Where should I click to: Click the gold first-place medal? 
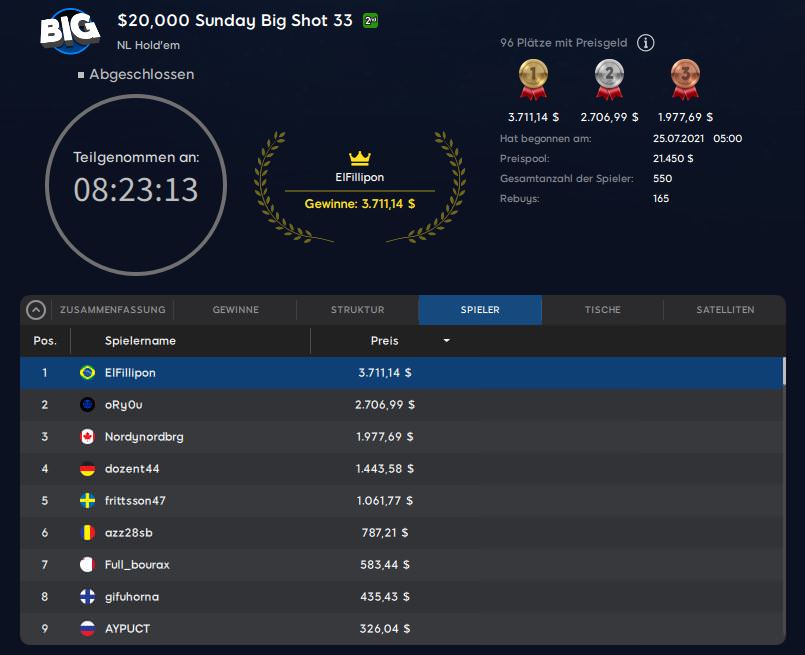pos(532,78)
